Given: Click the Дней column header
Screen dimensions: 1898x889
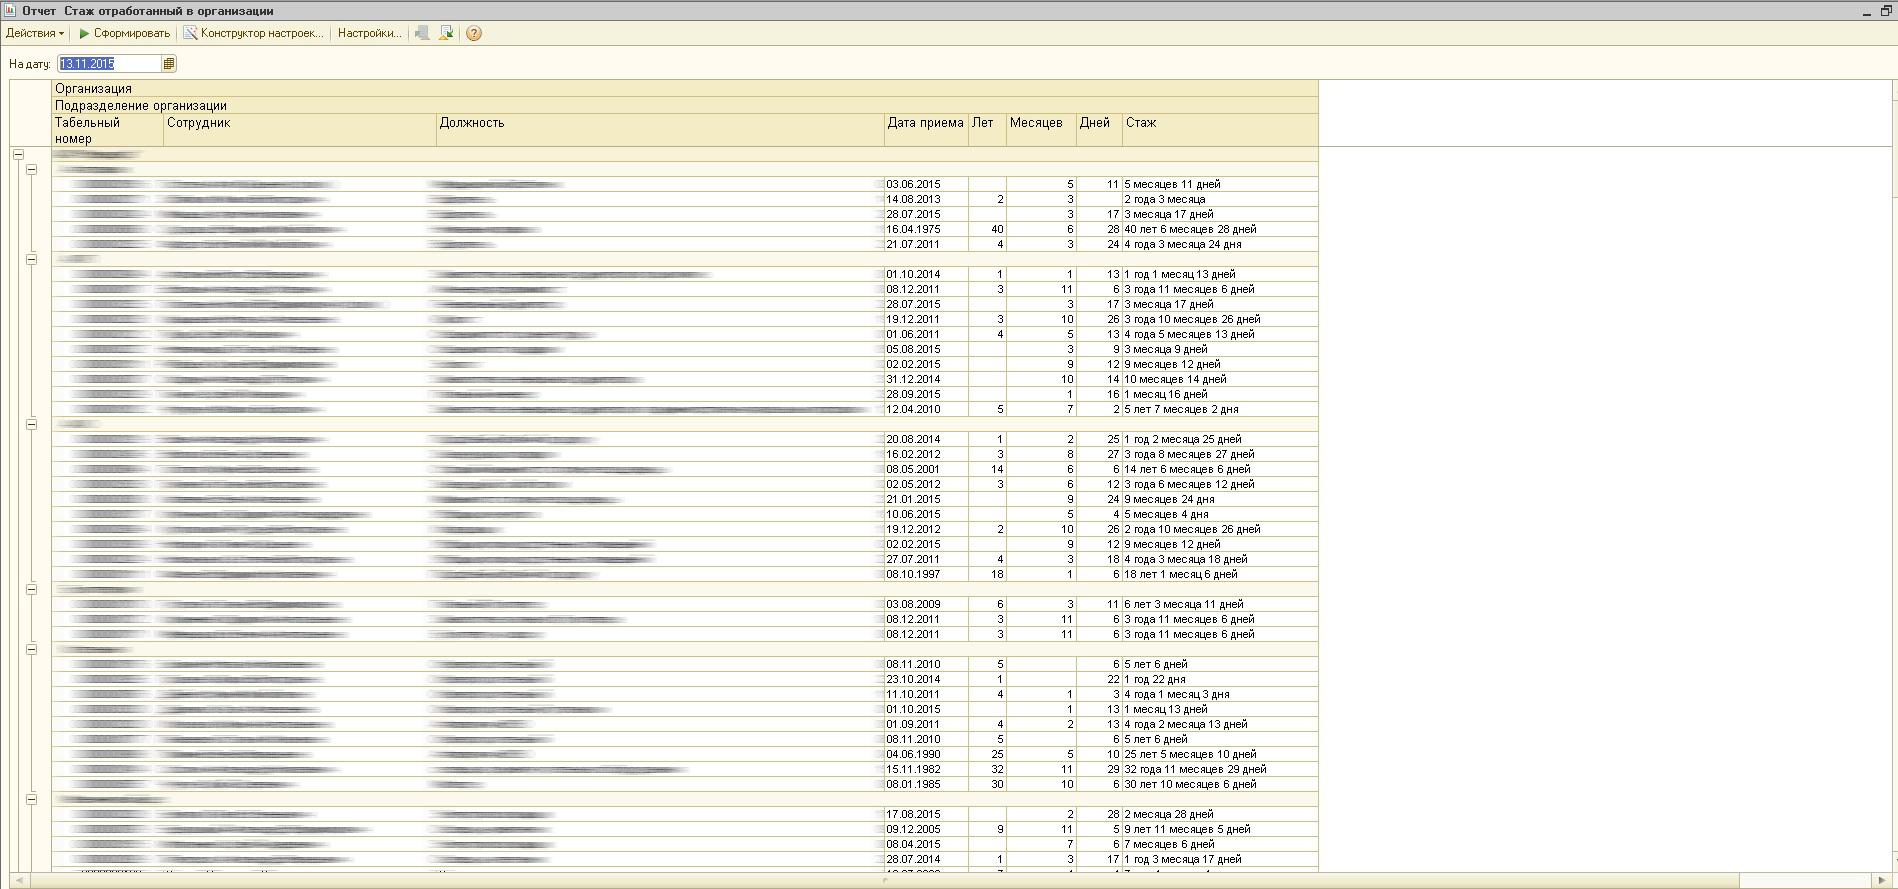Looking at the screenshot, I should click(1099, 130).
